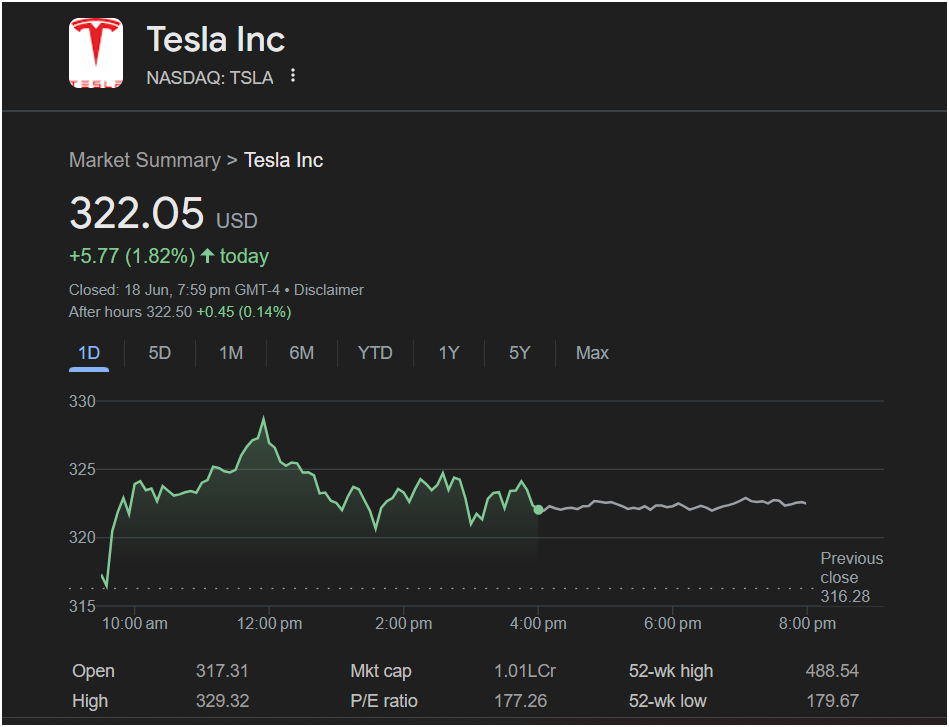This screenshot has height=727, width=949.
Task: Show the 6M time range chart
Action: coord(301,353)
